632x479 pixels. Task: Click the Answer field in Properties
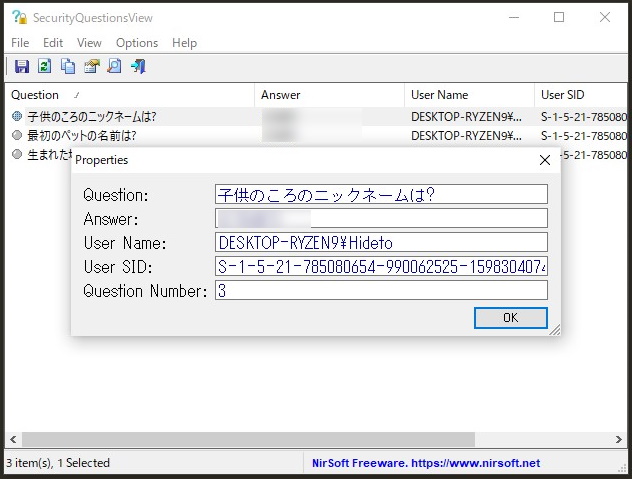[381, 218]
